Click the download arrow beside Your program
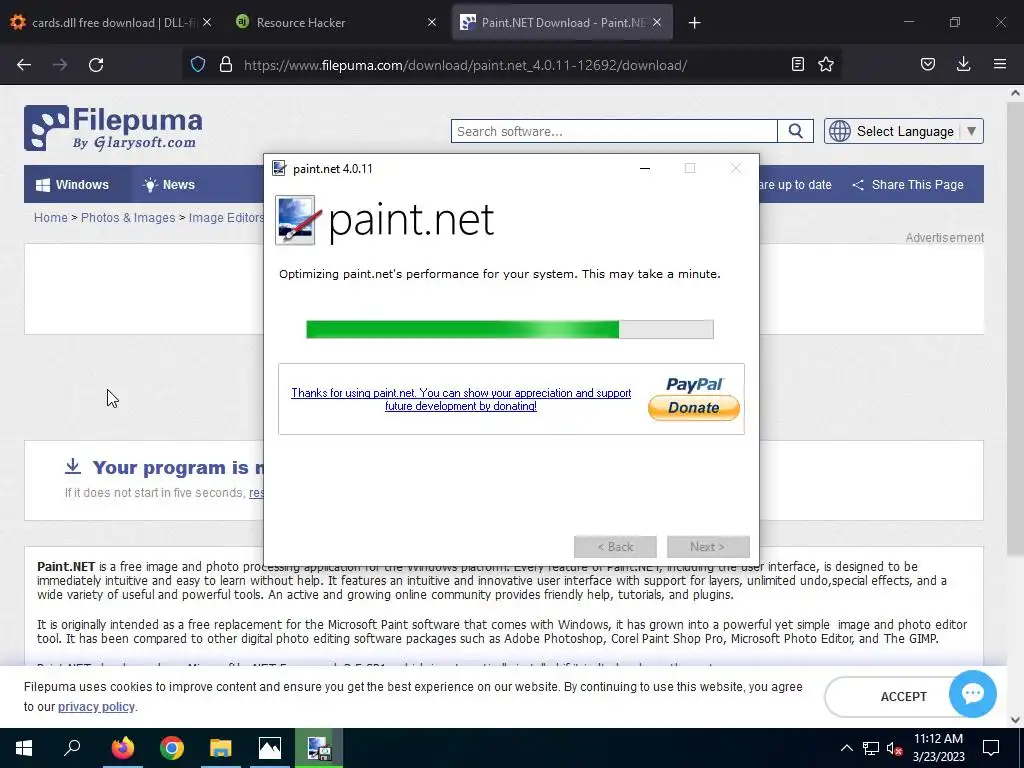 73,466
